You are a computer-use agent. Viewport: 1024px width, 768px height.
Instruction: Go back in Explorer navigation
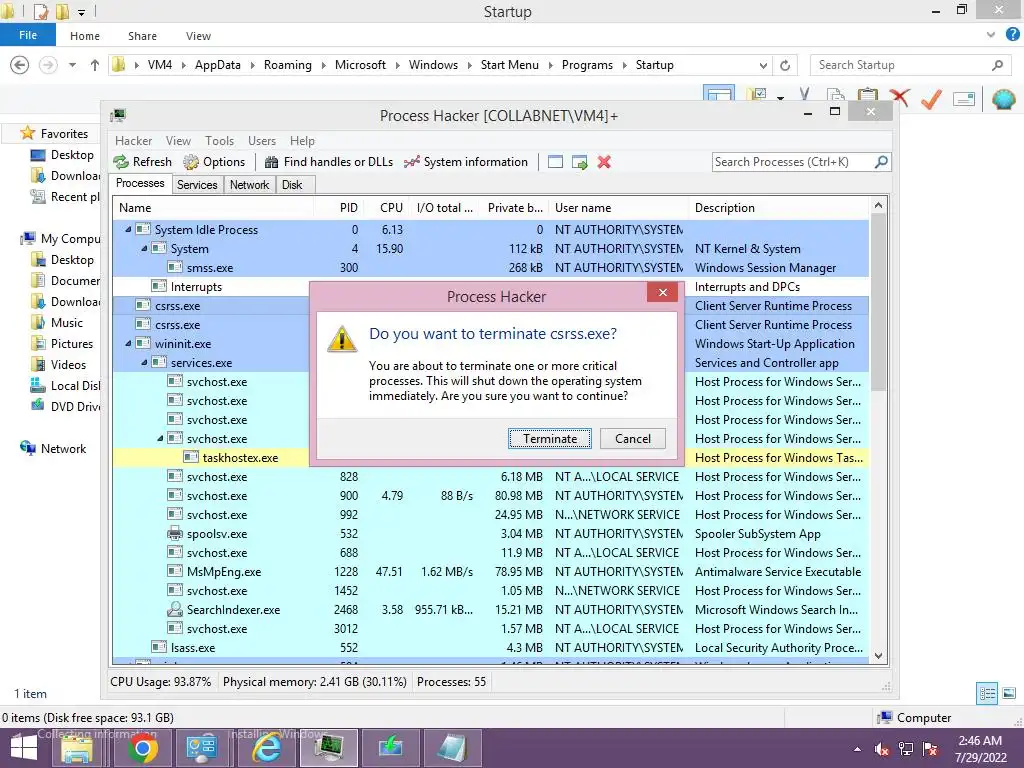click(20, 65)
